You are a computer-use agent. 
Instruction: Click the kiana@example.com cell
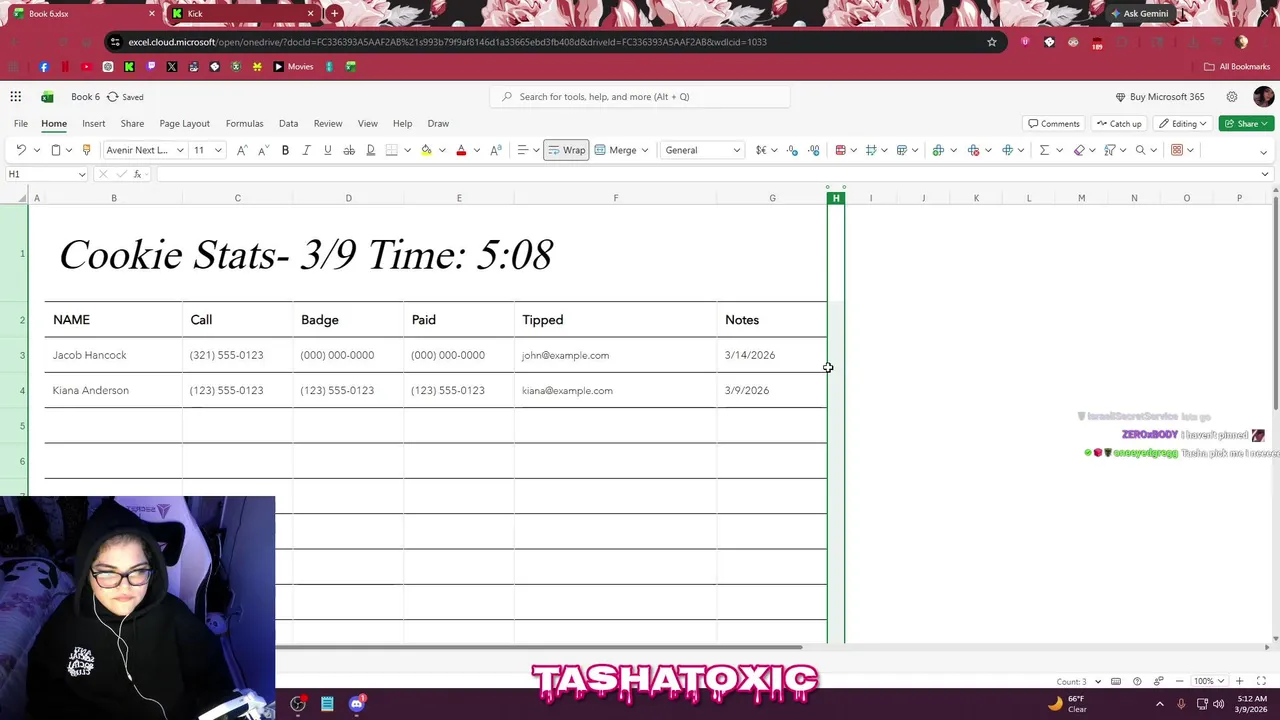click(615, 390)
